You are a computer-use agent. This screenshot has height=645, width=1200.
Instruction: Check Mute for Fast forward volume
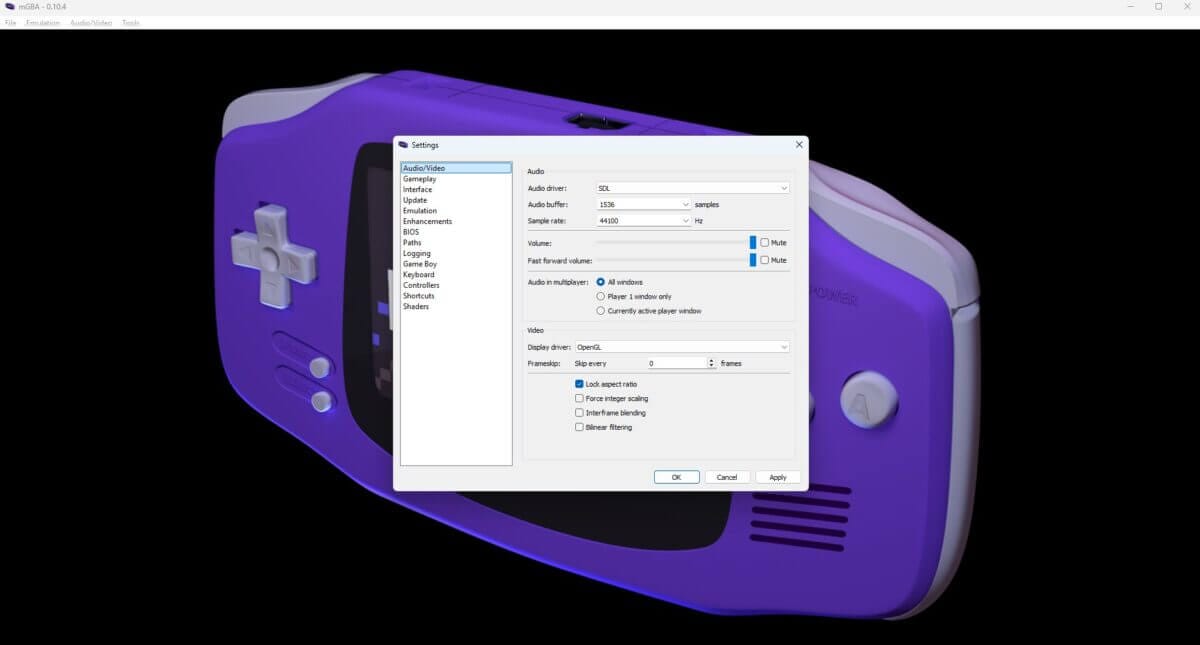(765, 260)
